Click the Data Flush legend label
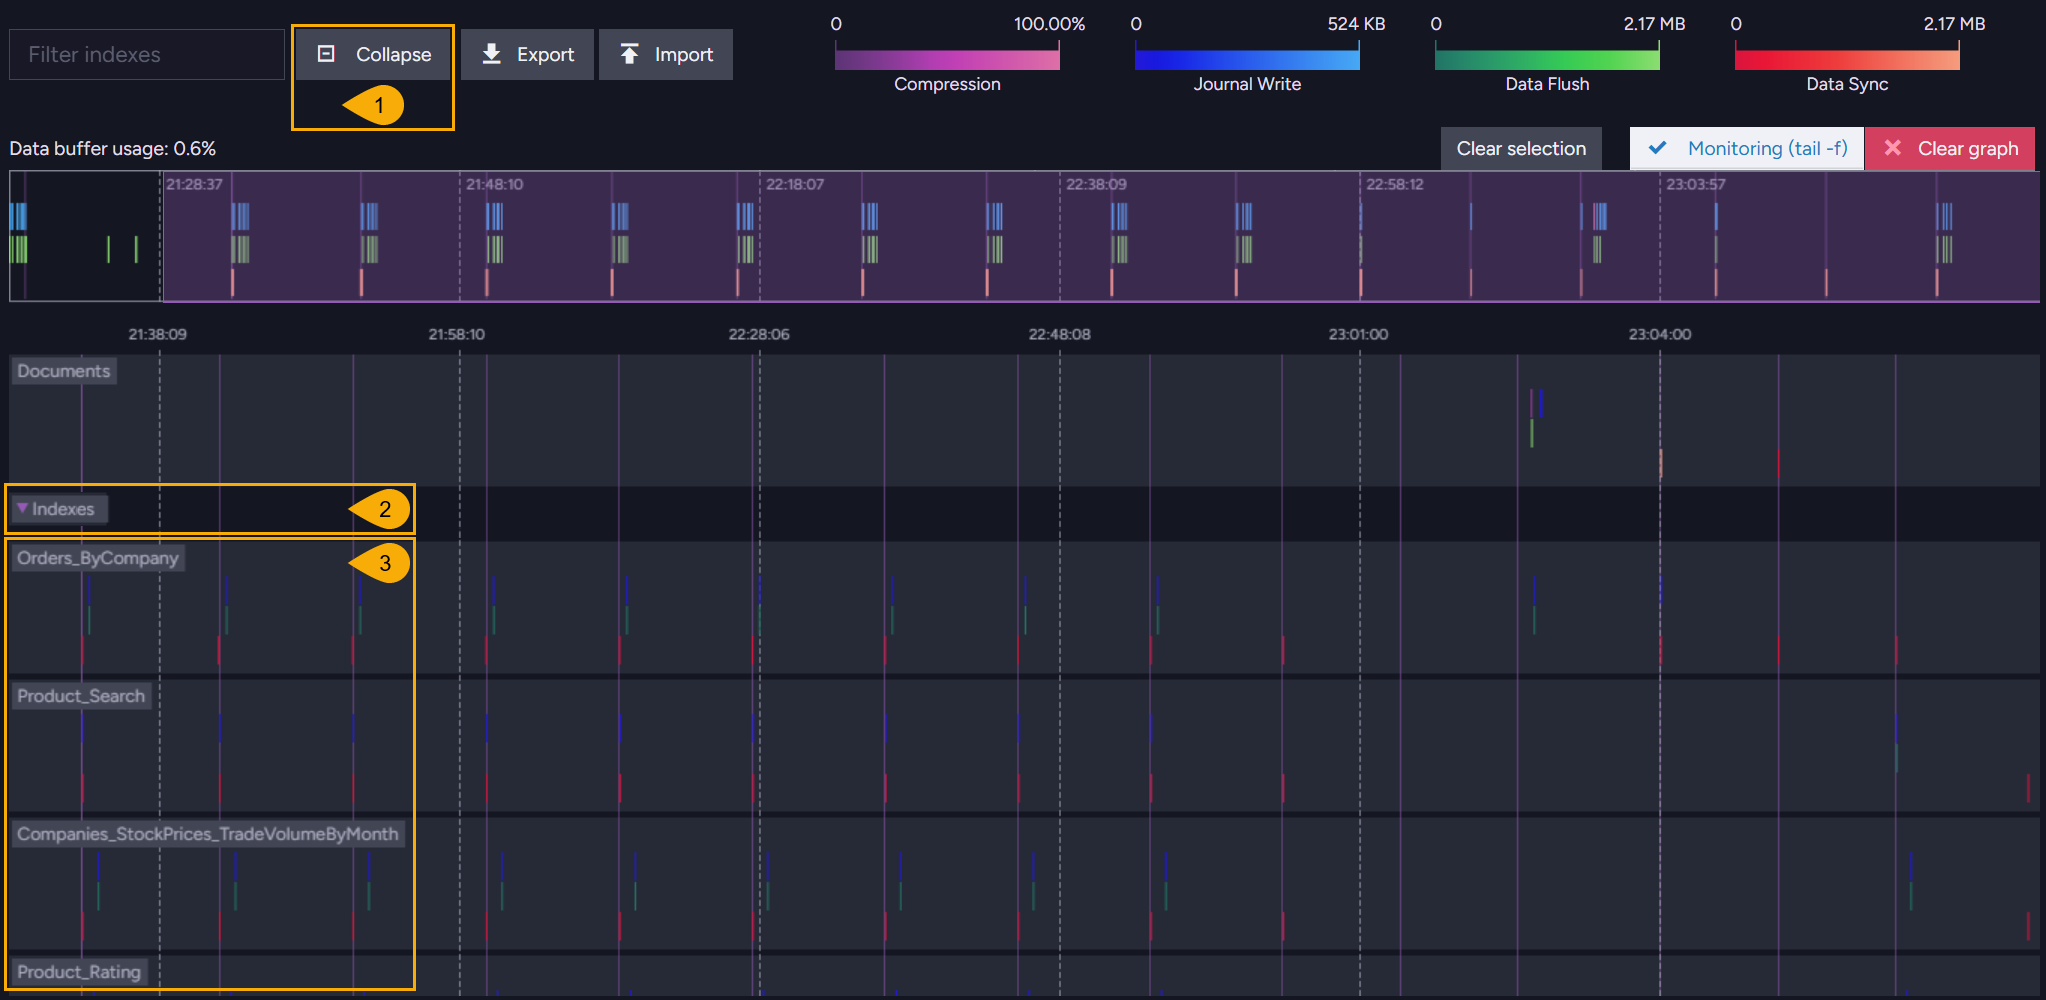The image size is (2046, 1000). 1547,84
